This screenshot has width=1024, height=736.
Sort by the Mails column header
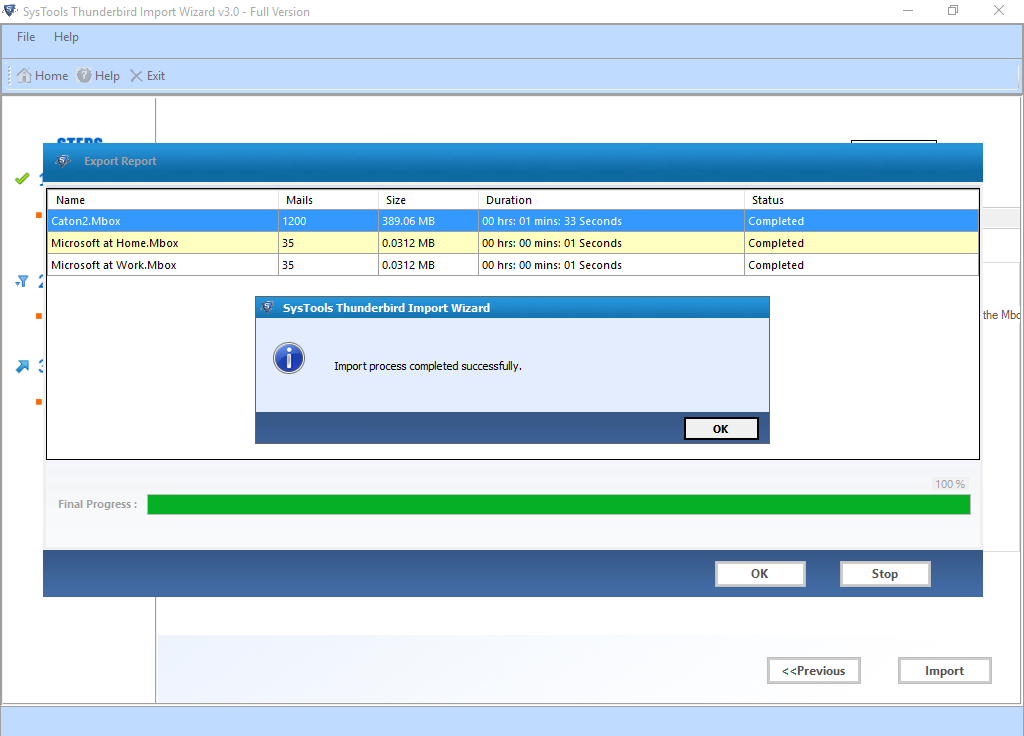point(328,200)
